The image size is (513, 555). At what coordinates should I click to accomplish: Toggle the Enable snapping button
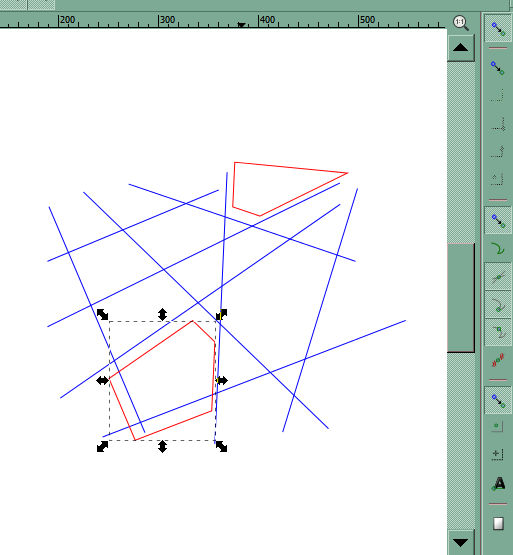coord(498,29)
